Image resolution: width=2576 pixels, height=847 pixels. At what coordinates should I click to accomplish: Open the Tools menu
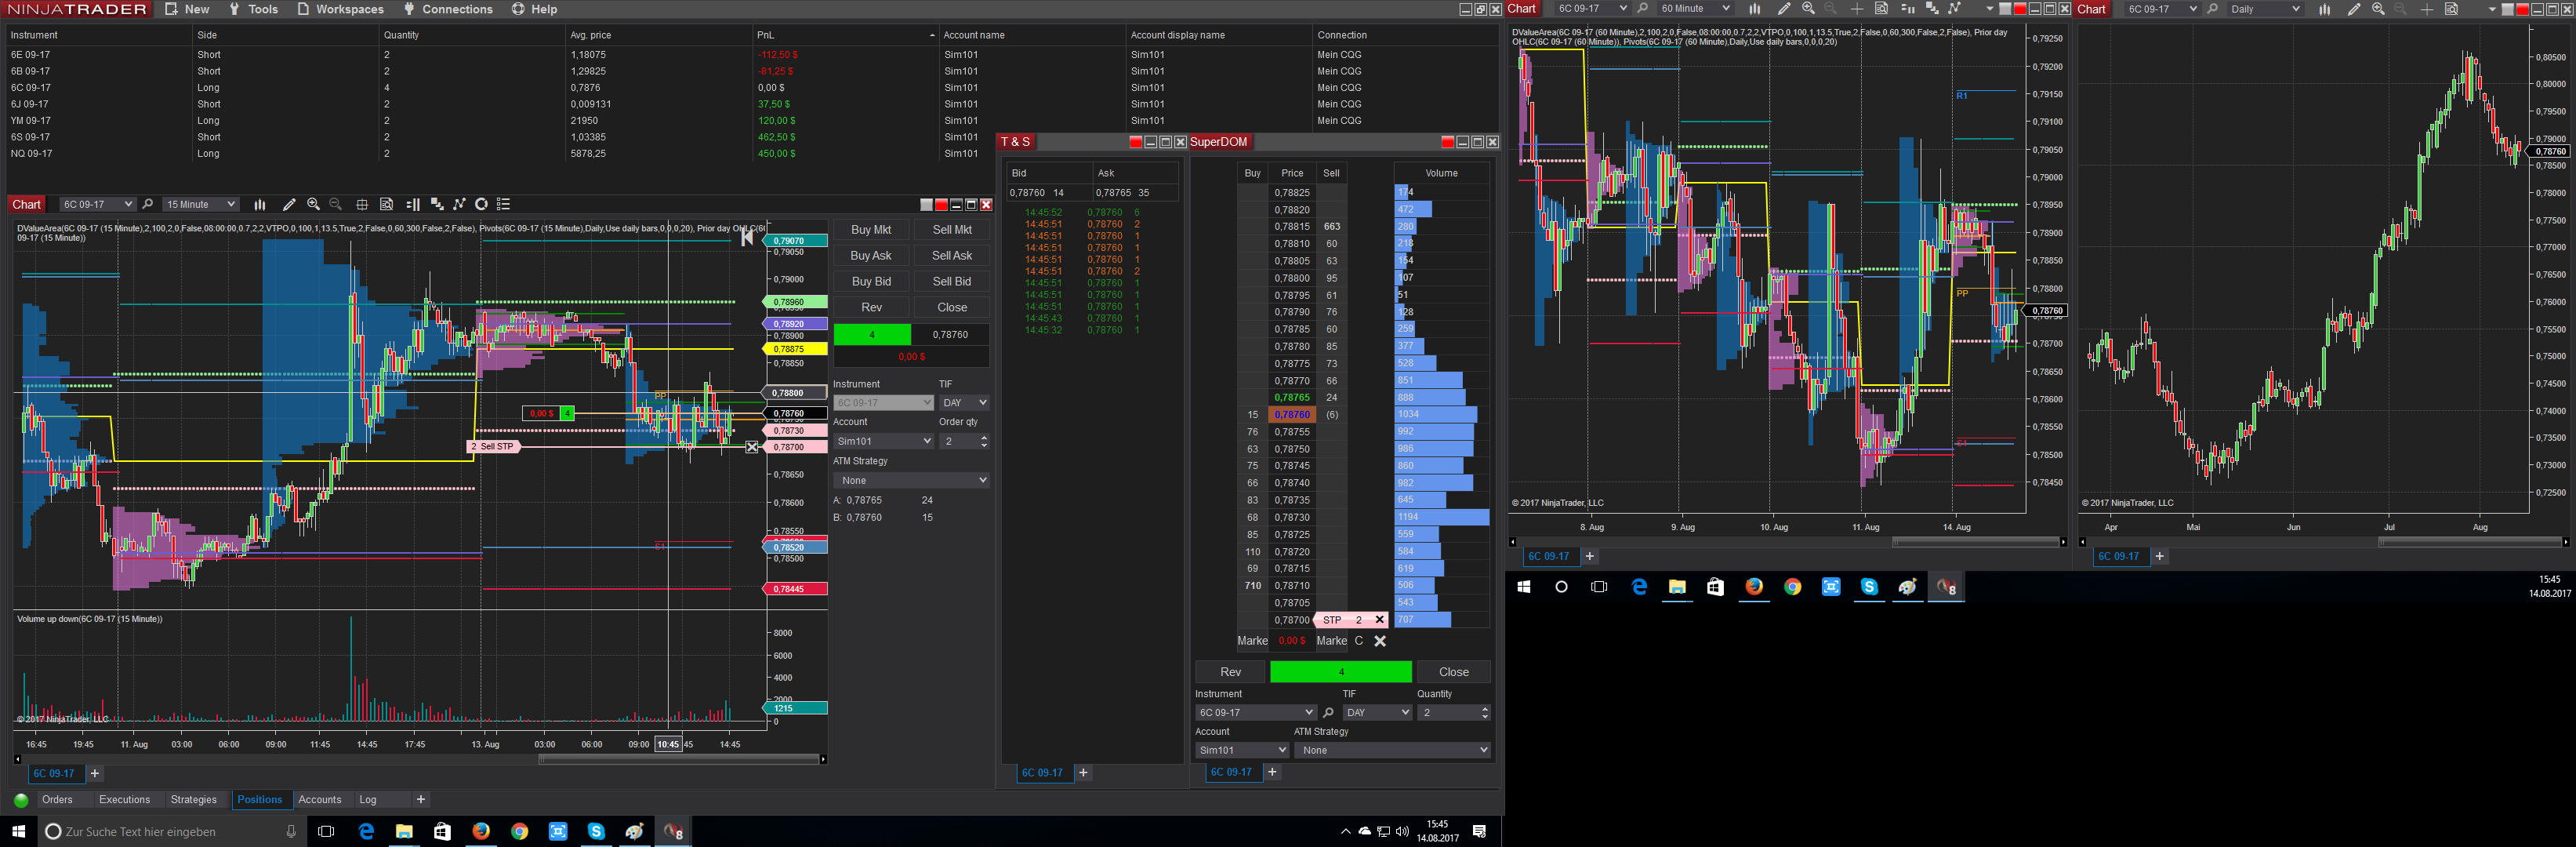tap(254, 9)
